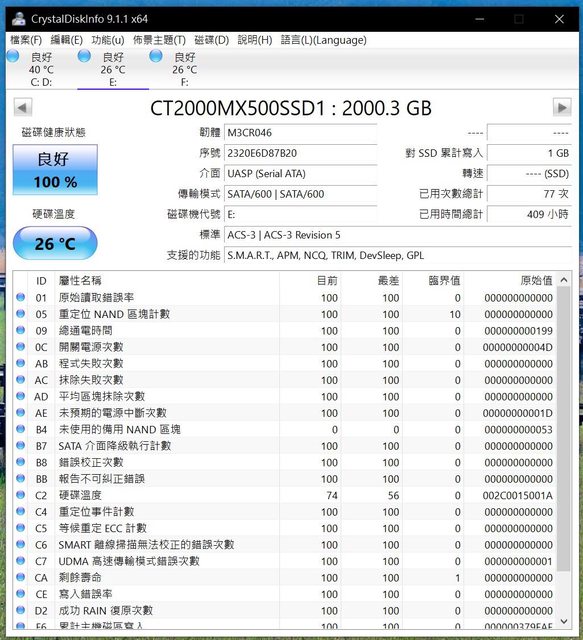Go to previous disk with left arrow

(22, 108)
